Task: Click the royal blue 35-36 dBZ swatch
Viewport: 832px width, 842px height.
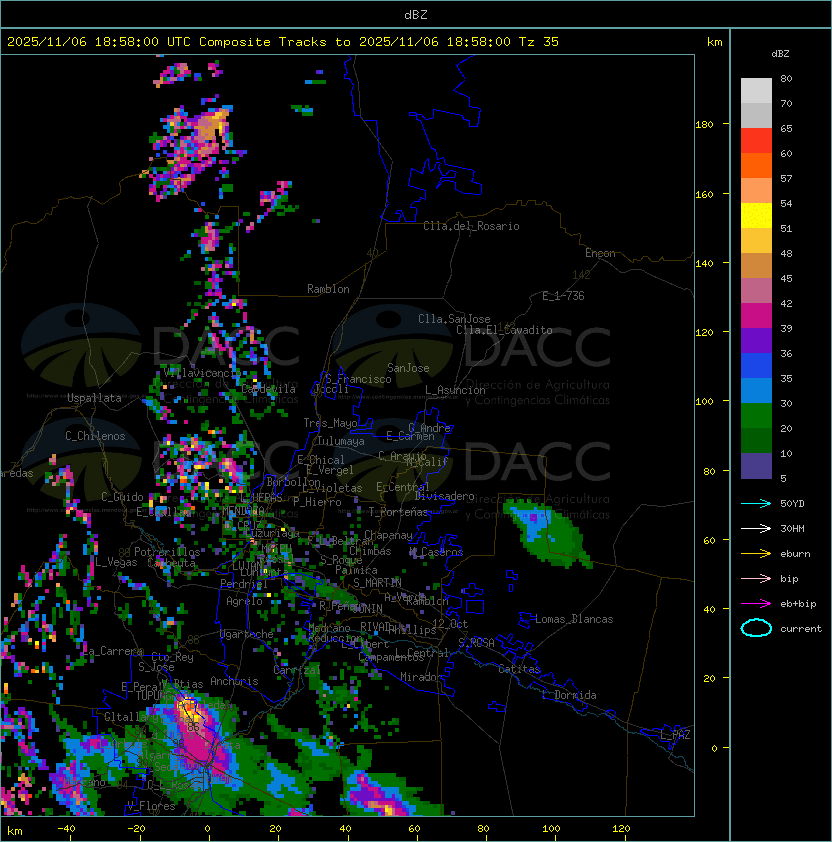Action: pos(756,366)
